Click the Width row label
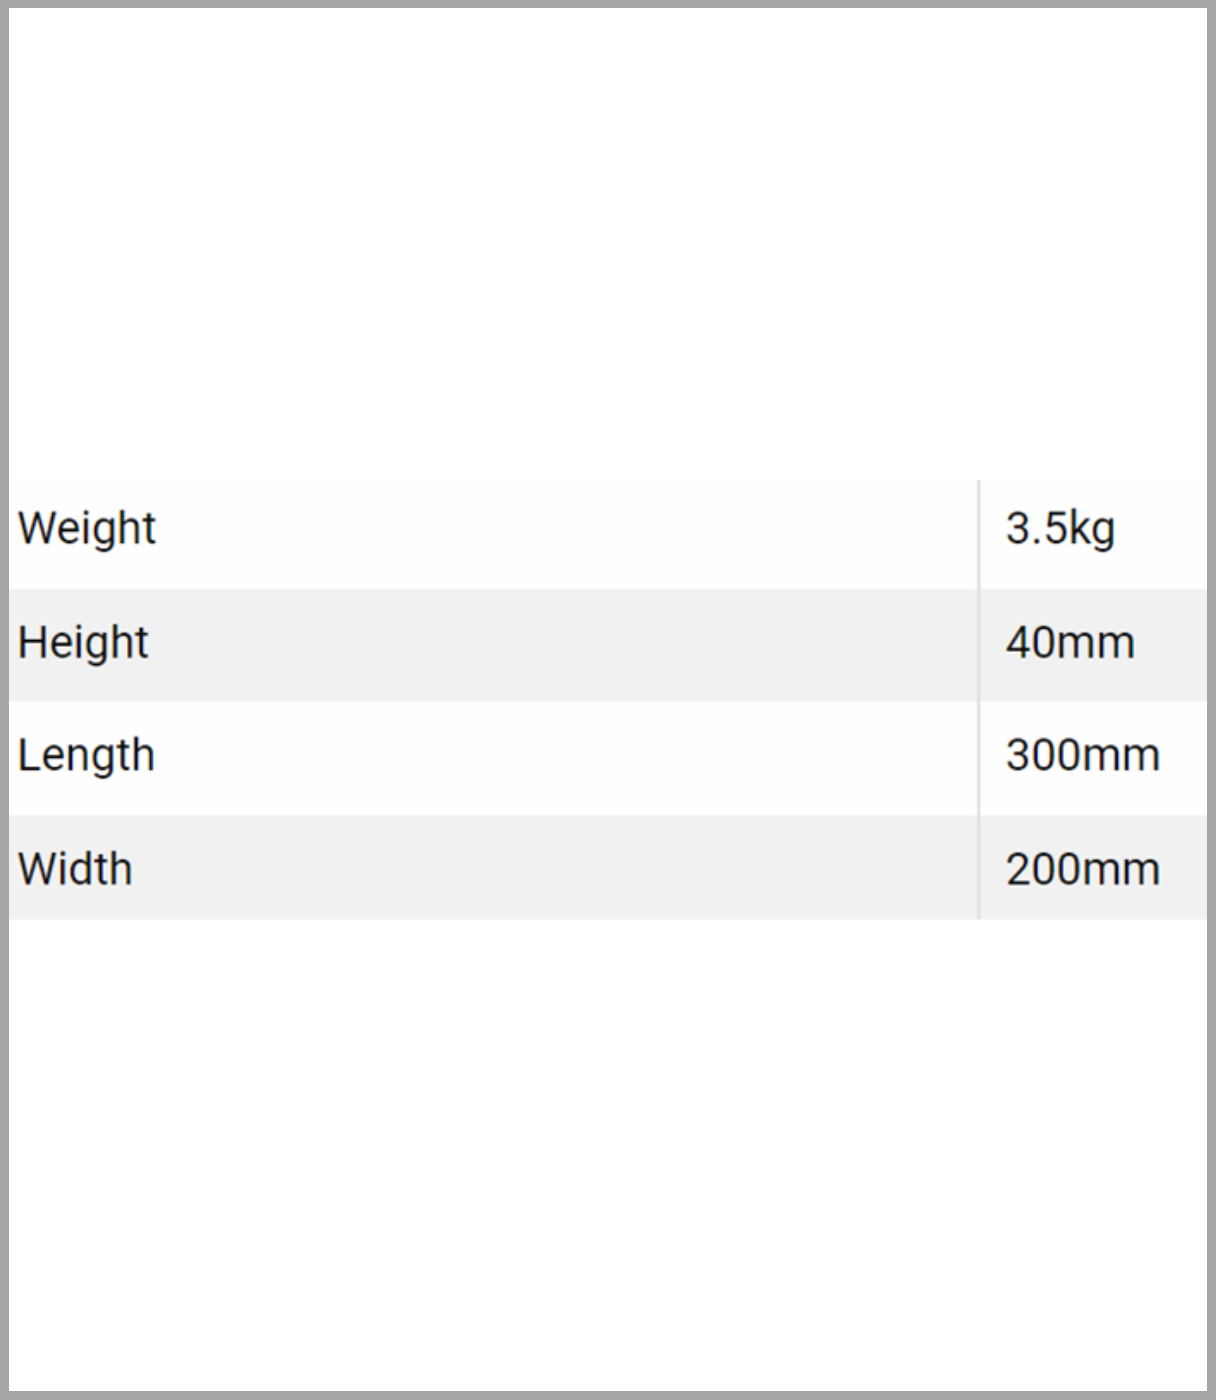 (75, 869)
